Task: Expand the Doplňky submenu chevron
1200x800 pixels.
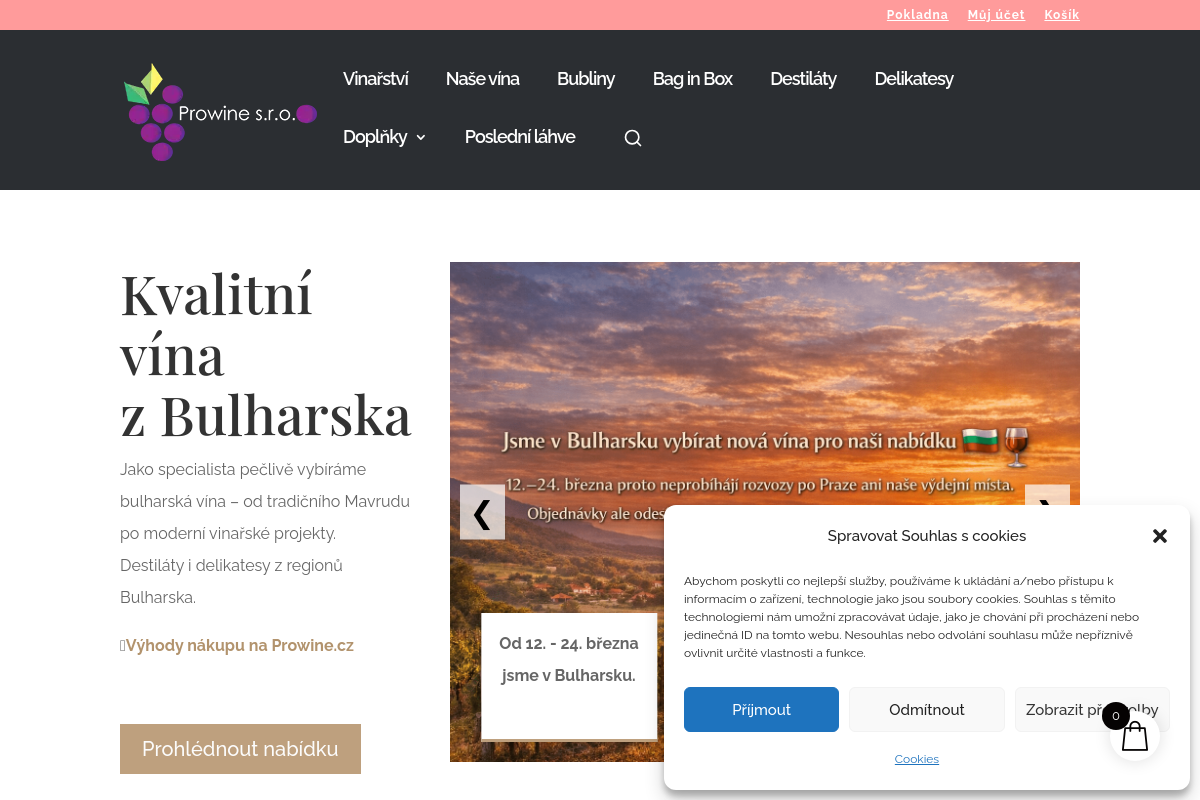Action: (x=421, y=137)
